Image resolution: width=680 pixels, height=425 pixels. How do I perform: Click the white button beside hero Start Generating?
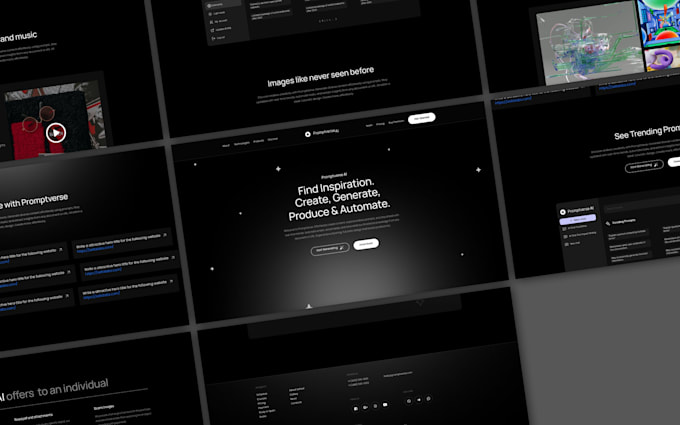tap(366, 244)
